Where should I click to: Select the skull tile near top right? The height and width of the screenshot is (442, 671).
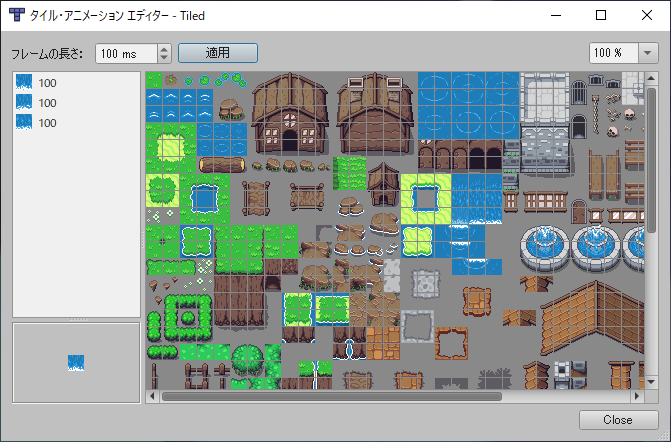pos(629,114)
